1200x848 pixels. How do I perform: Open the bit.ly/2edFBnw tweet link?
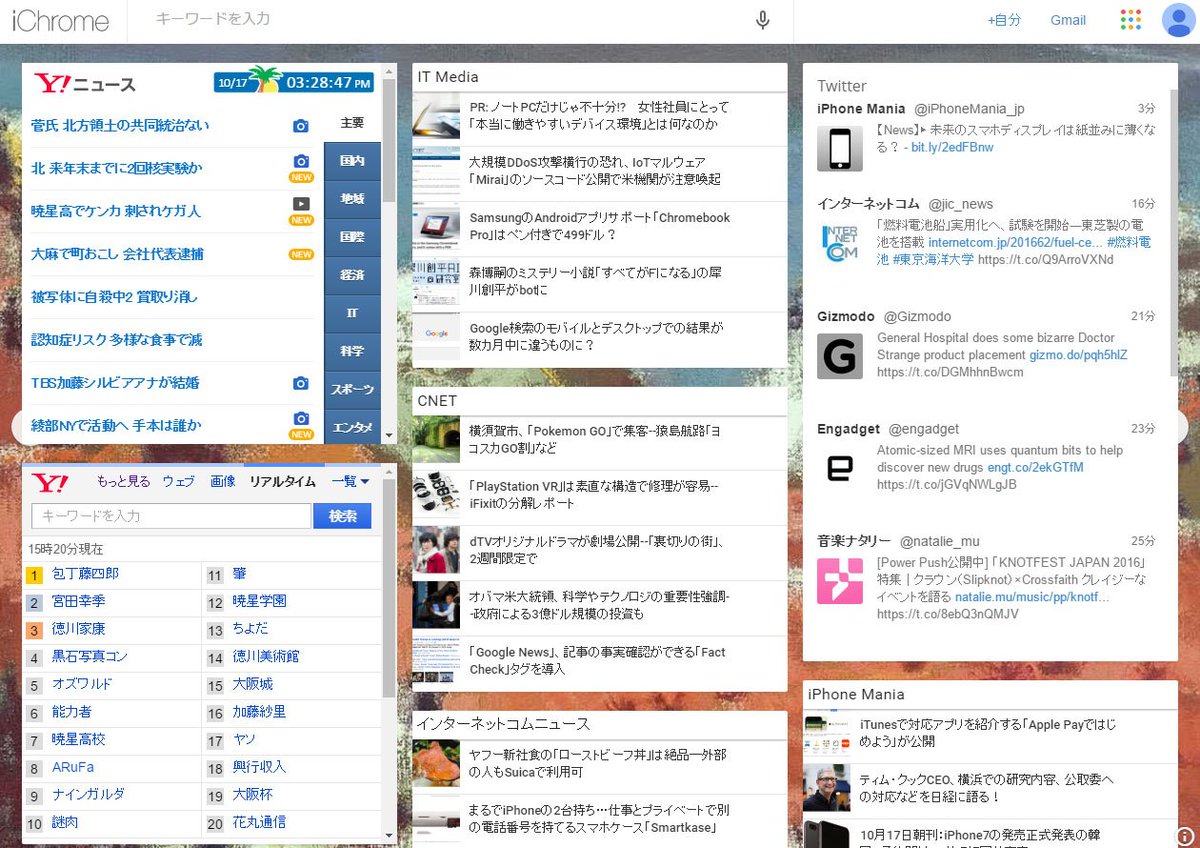pyautogui.click(x=952, y=147)
